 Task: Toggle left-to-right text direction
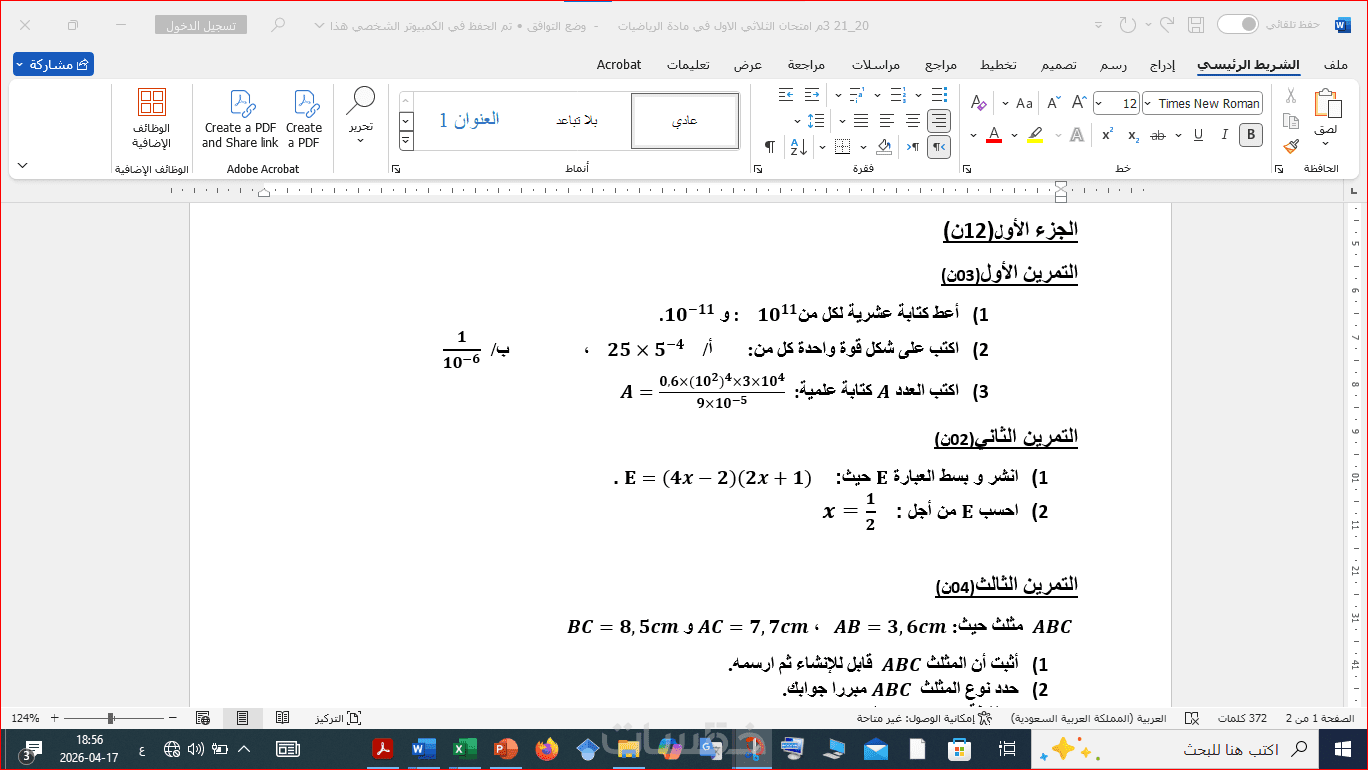913,147
